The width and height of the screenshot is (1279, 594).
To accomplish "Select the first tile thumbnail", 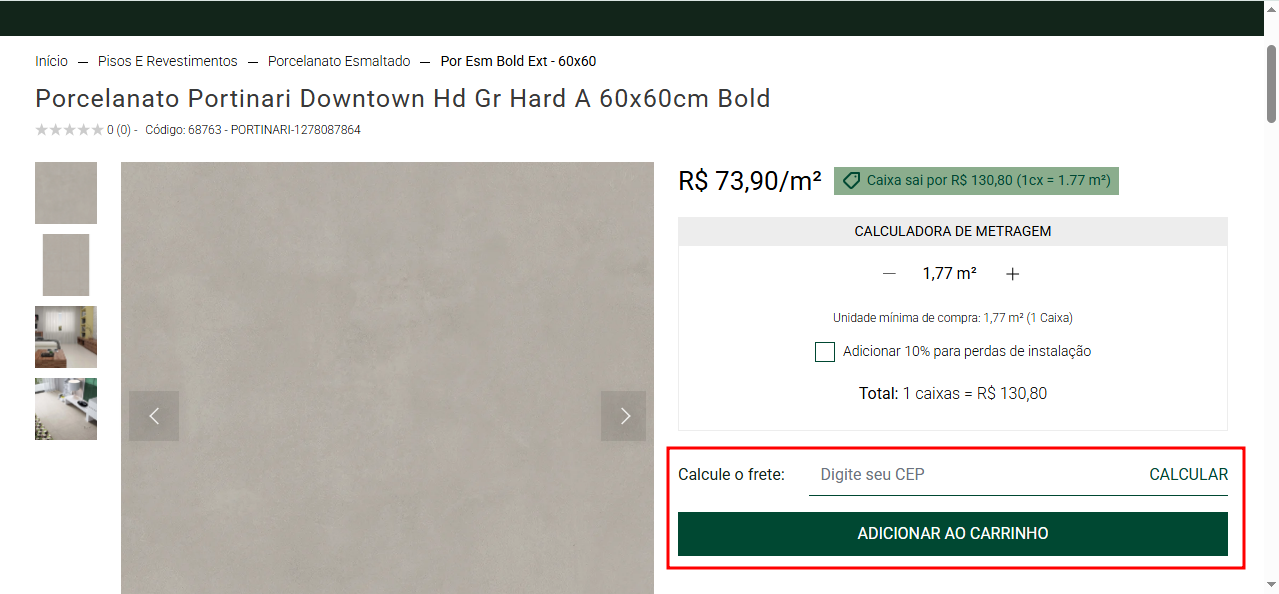I will click(66, 193).
